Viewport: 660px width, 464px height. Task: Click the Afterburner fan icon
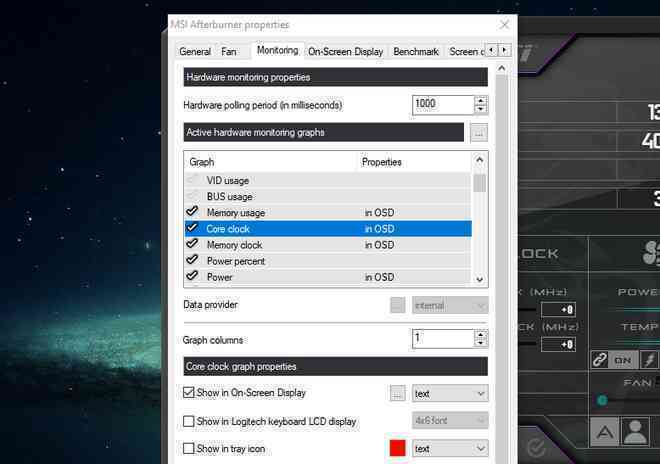(x=651, y=253)
